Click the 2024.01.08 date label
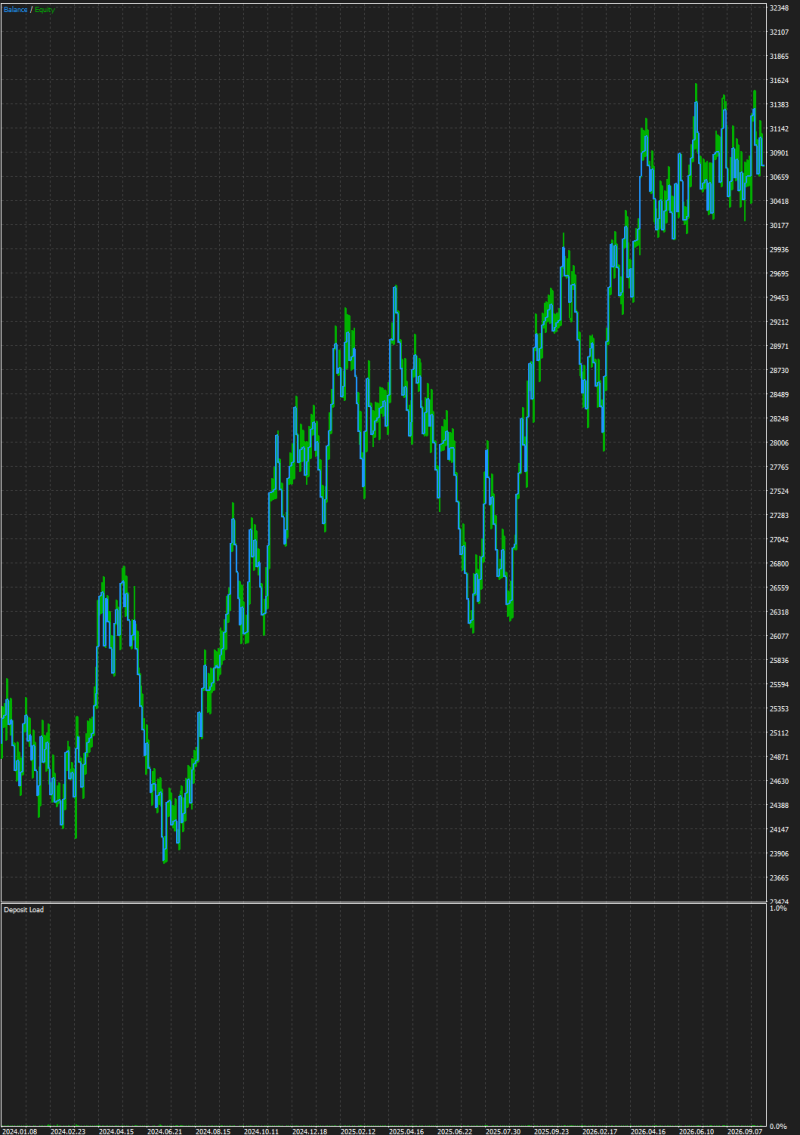Viewport: 800px width, 1135px height. (20, 1131)
